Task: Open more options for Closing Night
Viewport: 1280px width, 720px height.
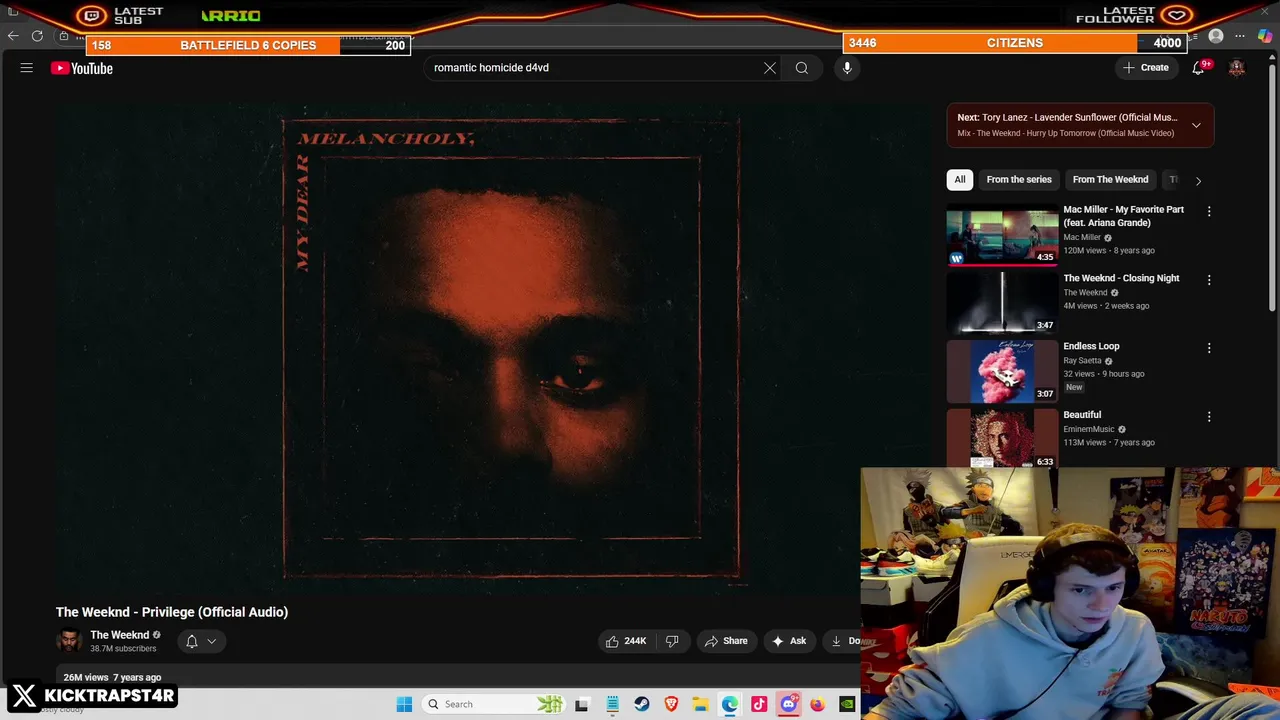Action: pyautogui.click(x=1209, y=280)
